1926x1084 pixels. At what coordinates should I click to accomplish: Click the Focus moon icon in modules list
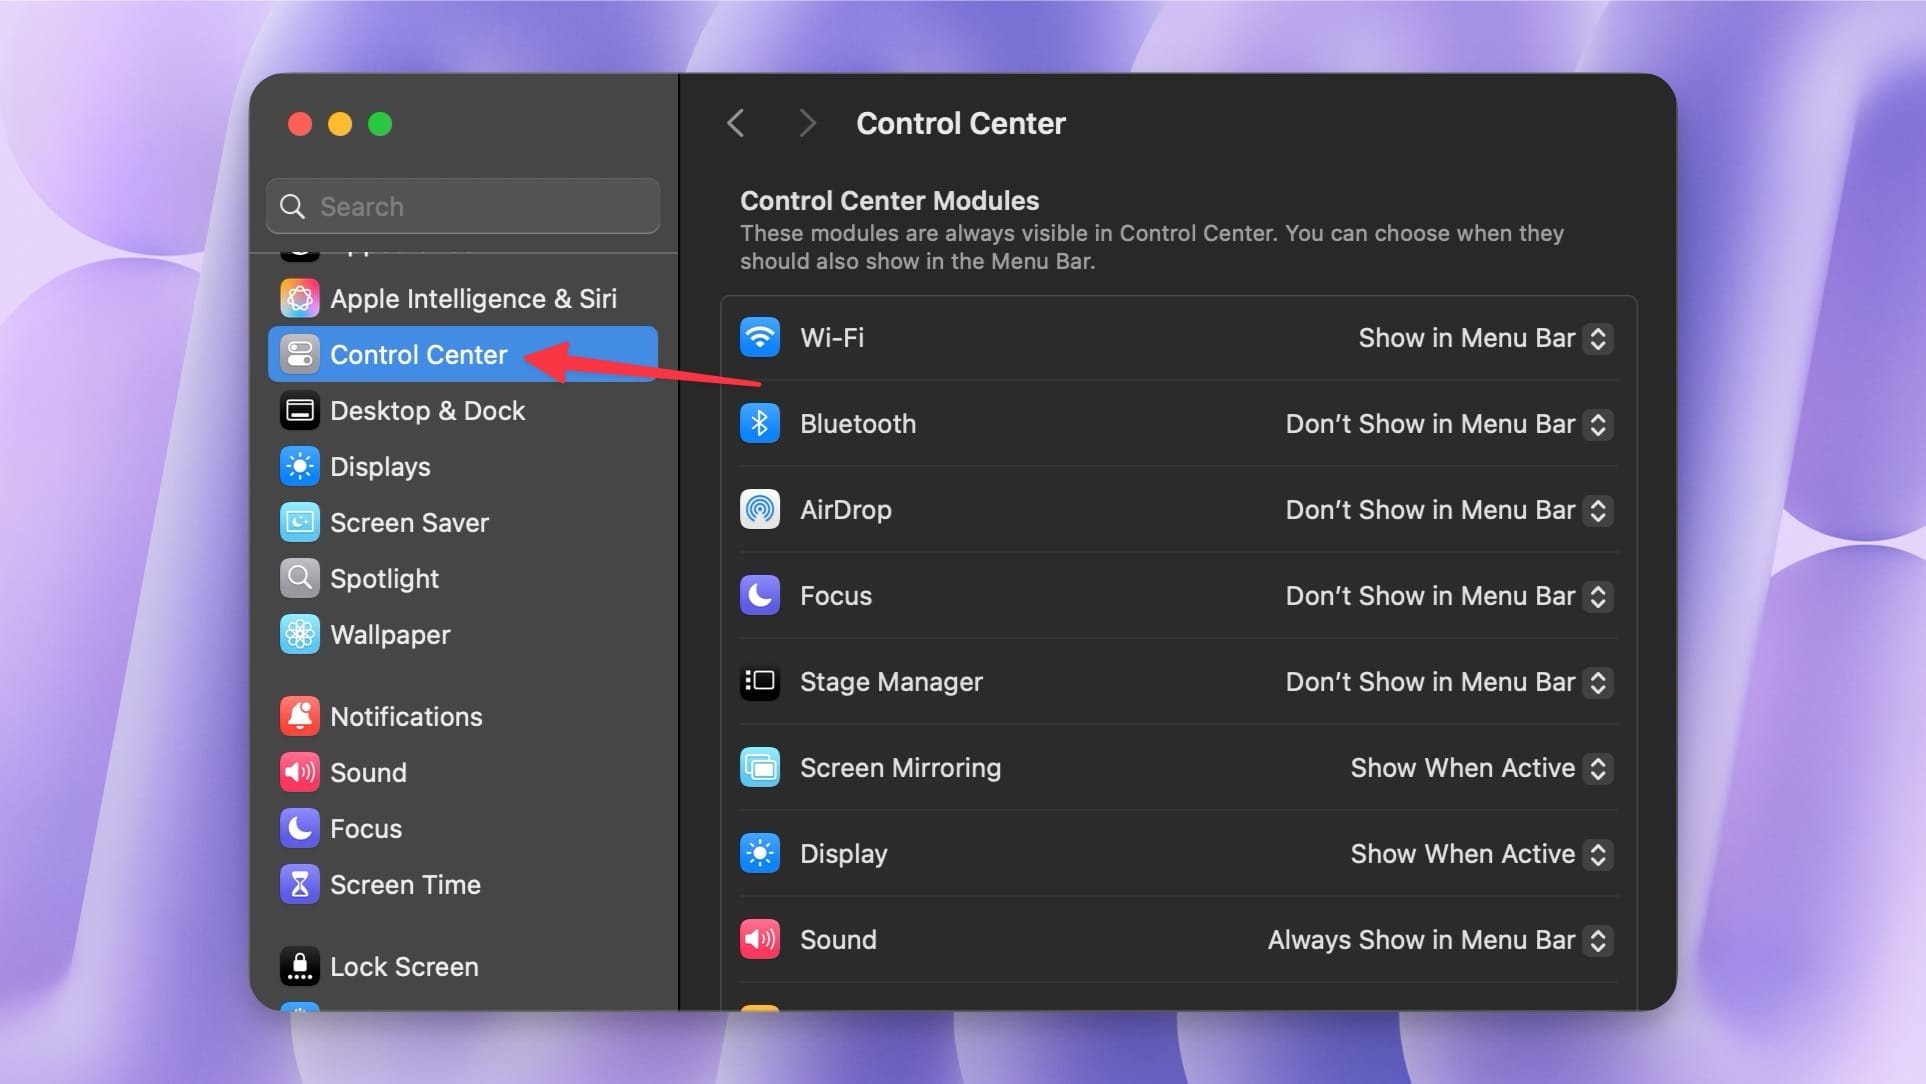click(x=760, y=595)
